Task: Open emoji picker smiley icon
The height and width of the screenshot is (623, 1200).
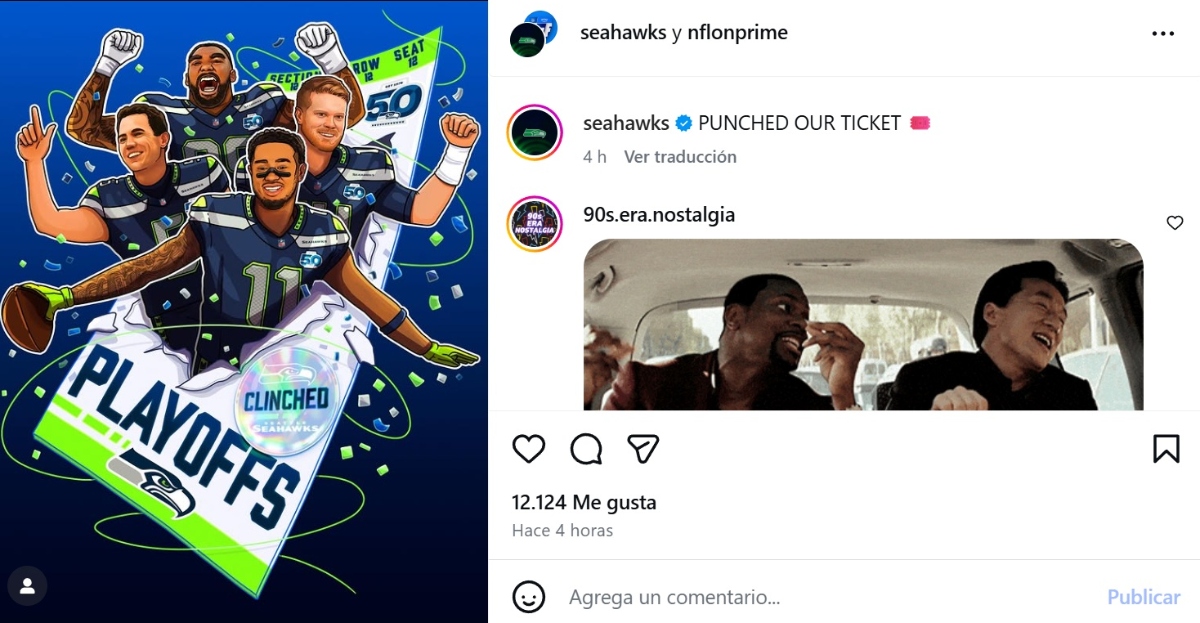Action: click(x=529, y=597)
